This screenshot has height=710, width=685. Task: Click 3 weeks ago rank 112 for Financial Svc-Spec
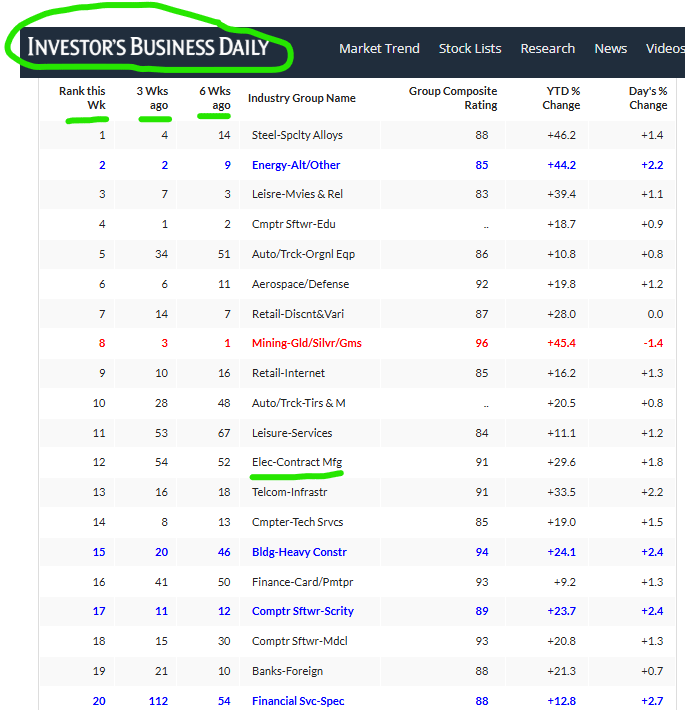pyautogui.click(x=158, y=700)
